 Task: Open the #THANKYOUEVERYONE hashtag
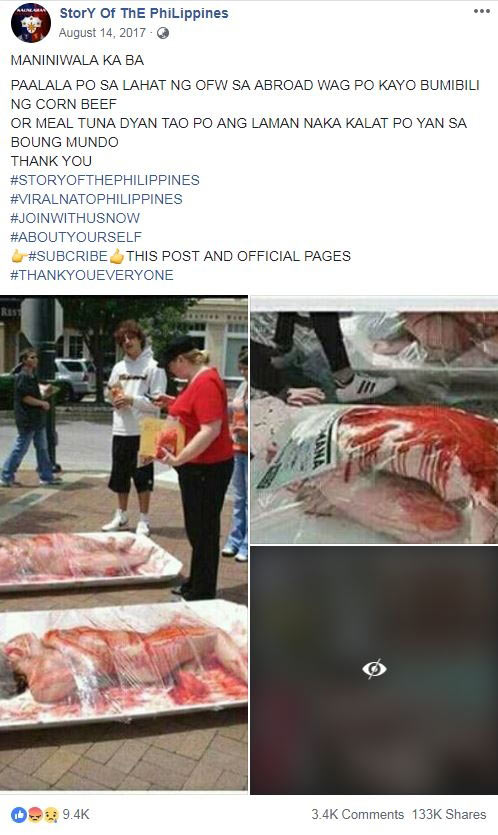coord(92,275)
